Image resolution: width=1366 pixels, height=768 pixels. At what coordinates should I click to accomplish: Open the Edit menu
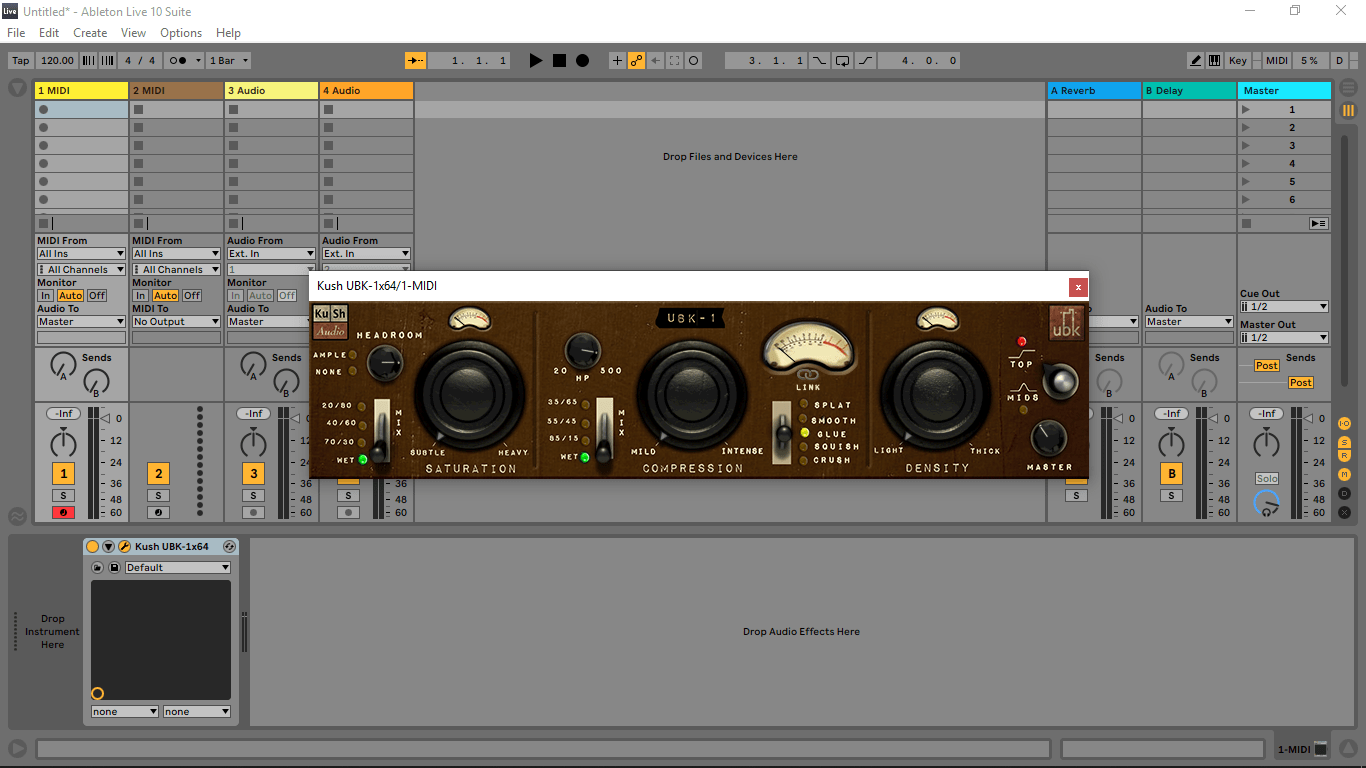click(x=49, y=33)
